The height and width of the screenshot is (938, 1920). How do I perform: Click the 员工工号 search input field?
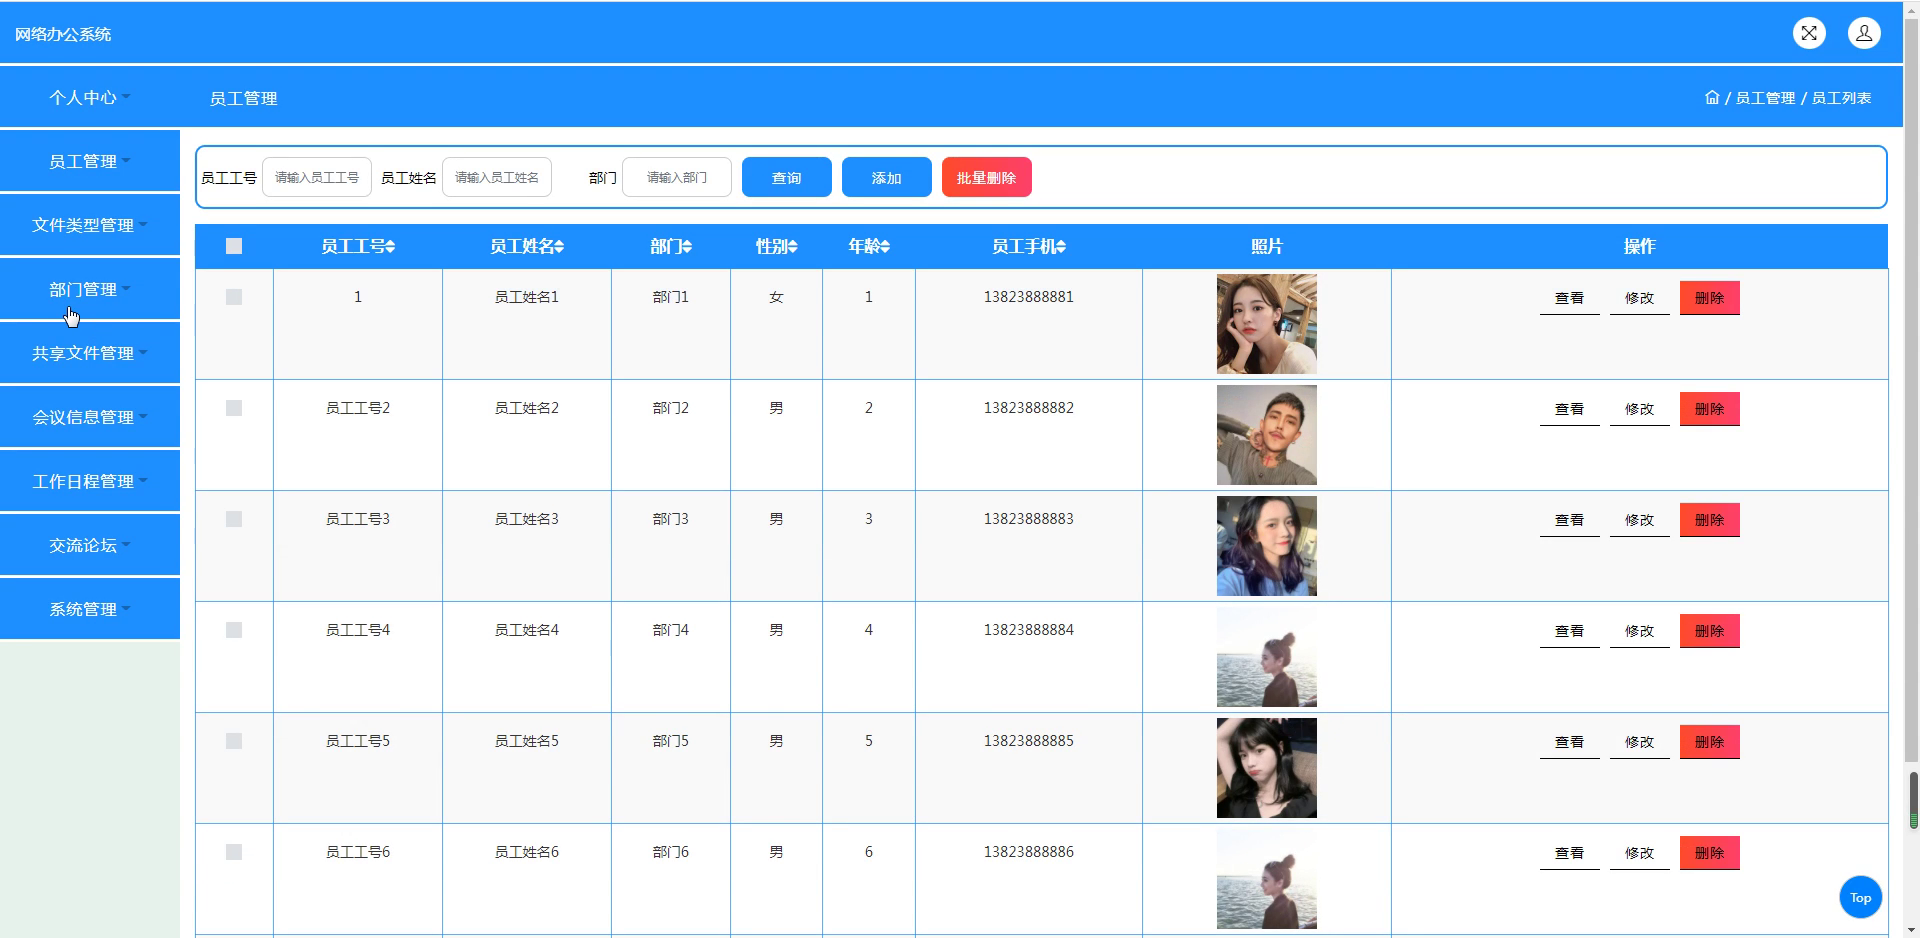(x=317, y=177)
